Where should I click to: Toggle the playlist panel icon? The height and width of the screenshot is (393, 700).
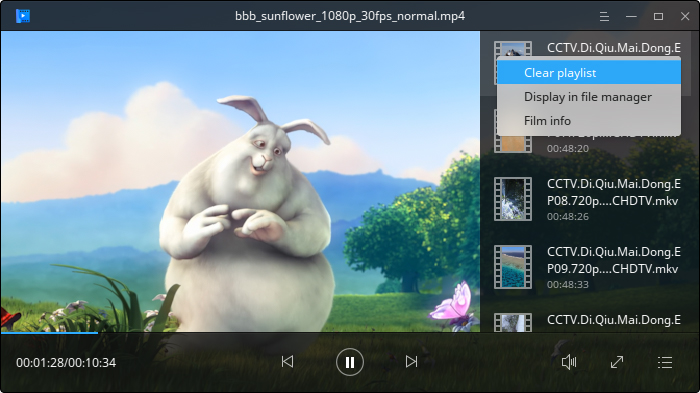665,362
